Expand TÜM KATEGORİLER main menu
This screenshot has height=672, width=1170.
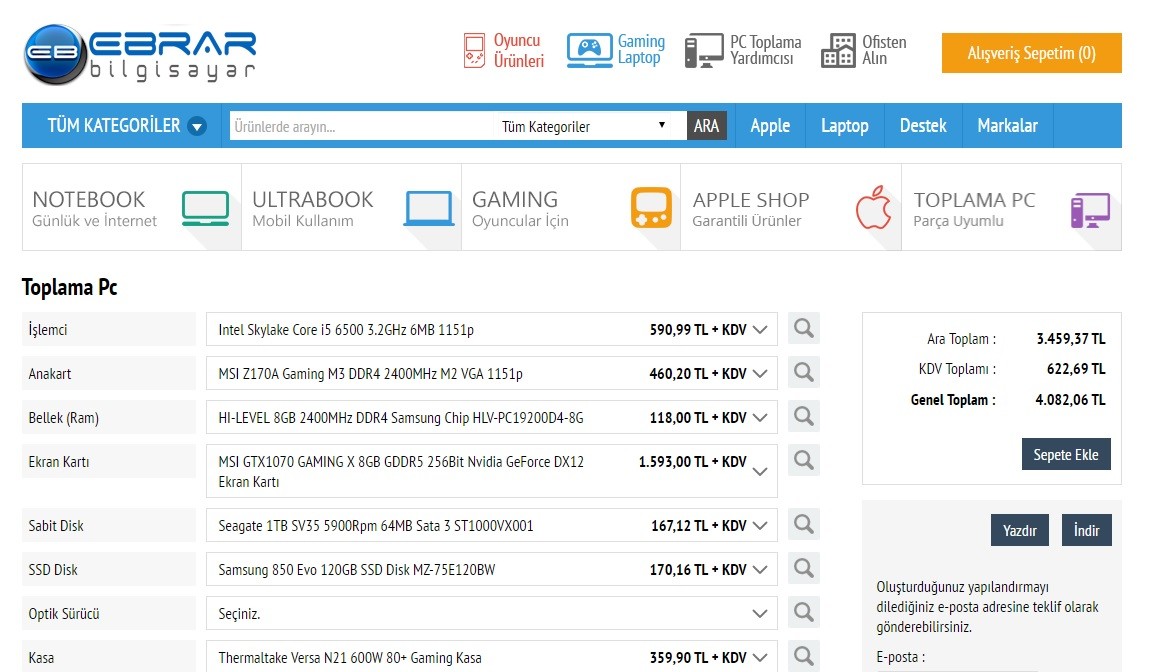126,126
